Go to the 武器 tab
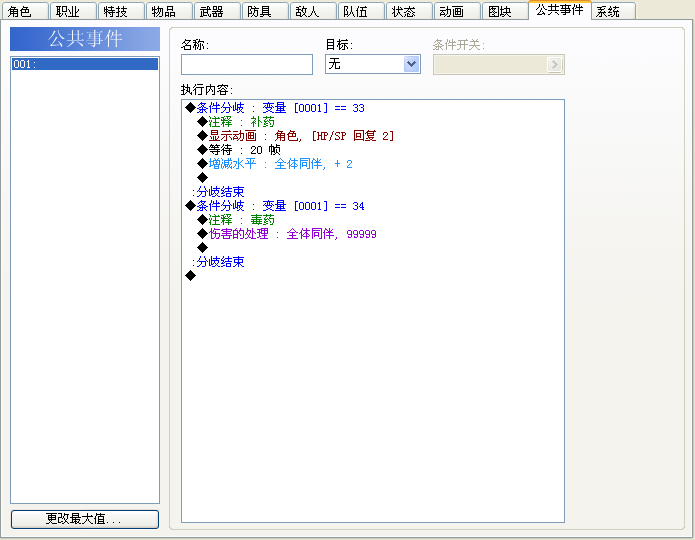Screen dimensions: 695x540 pyautogui.click(x=217, y=11)
